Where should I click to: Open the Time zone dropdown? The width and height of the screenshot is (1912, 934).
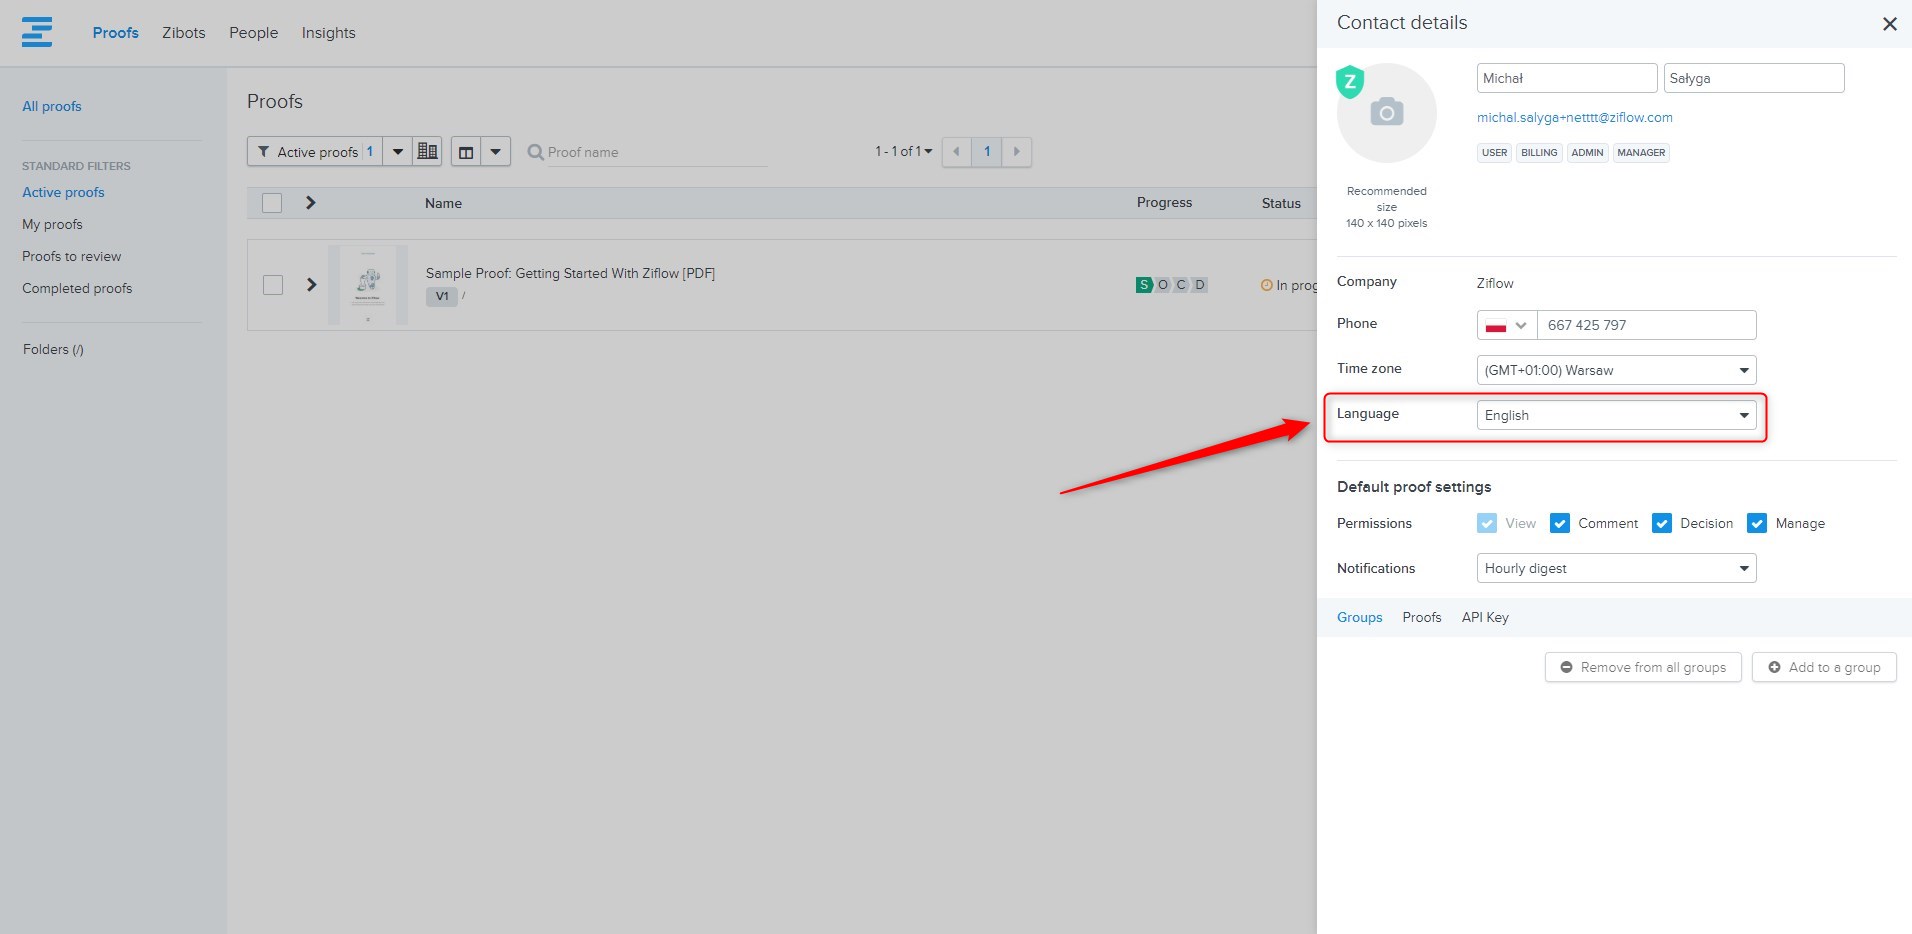1616,370
